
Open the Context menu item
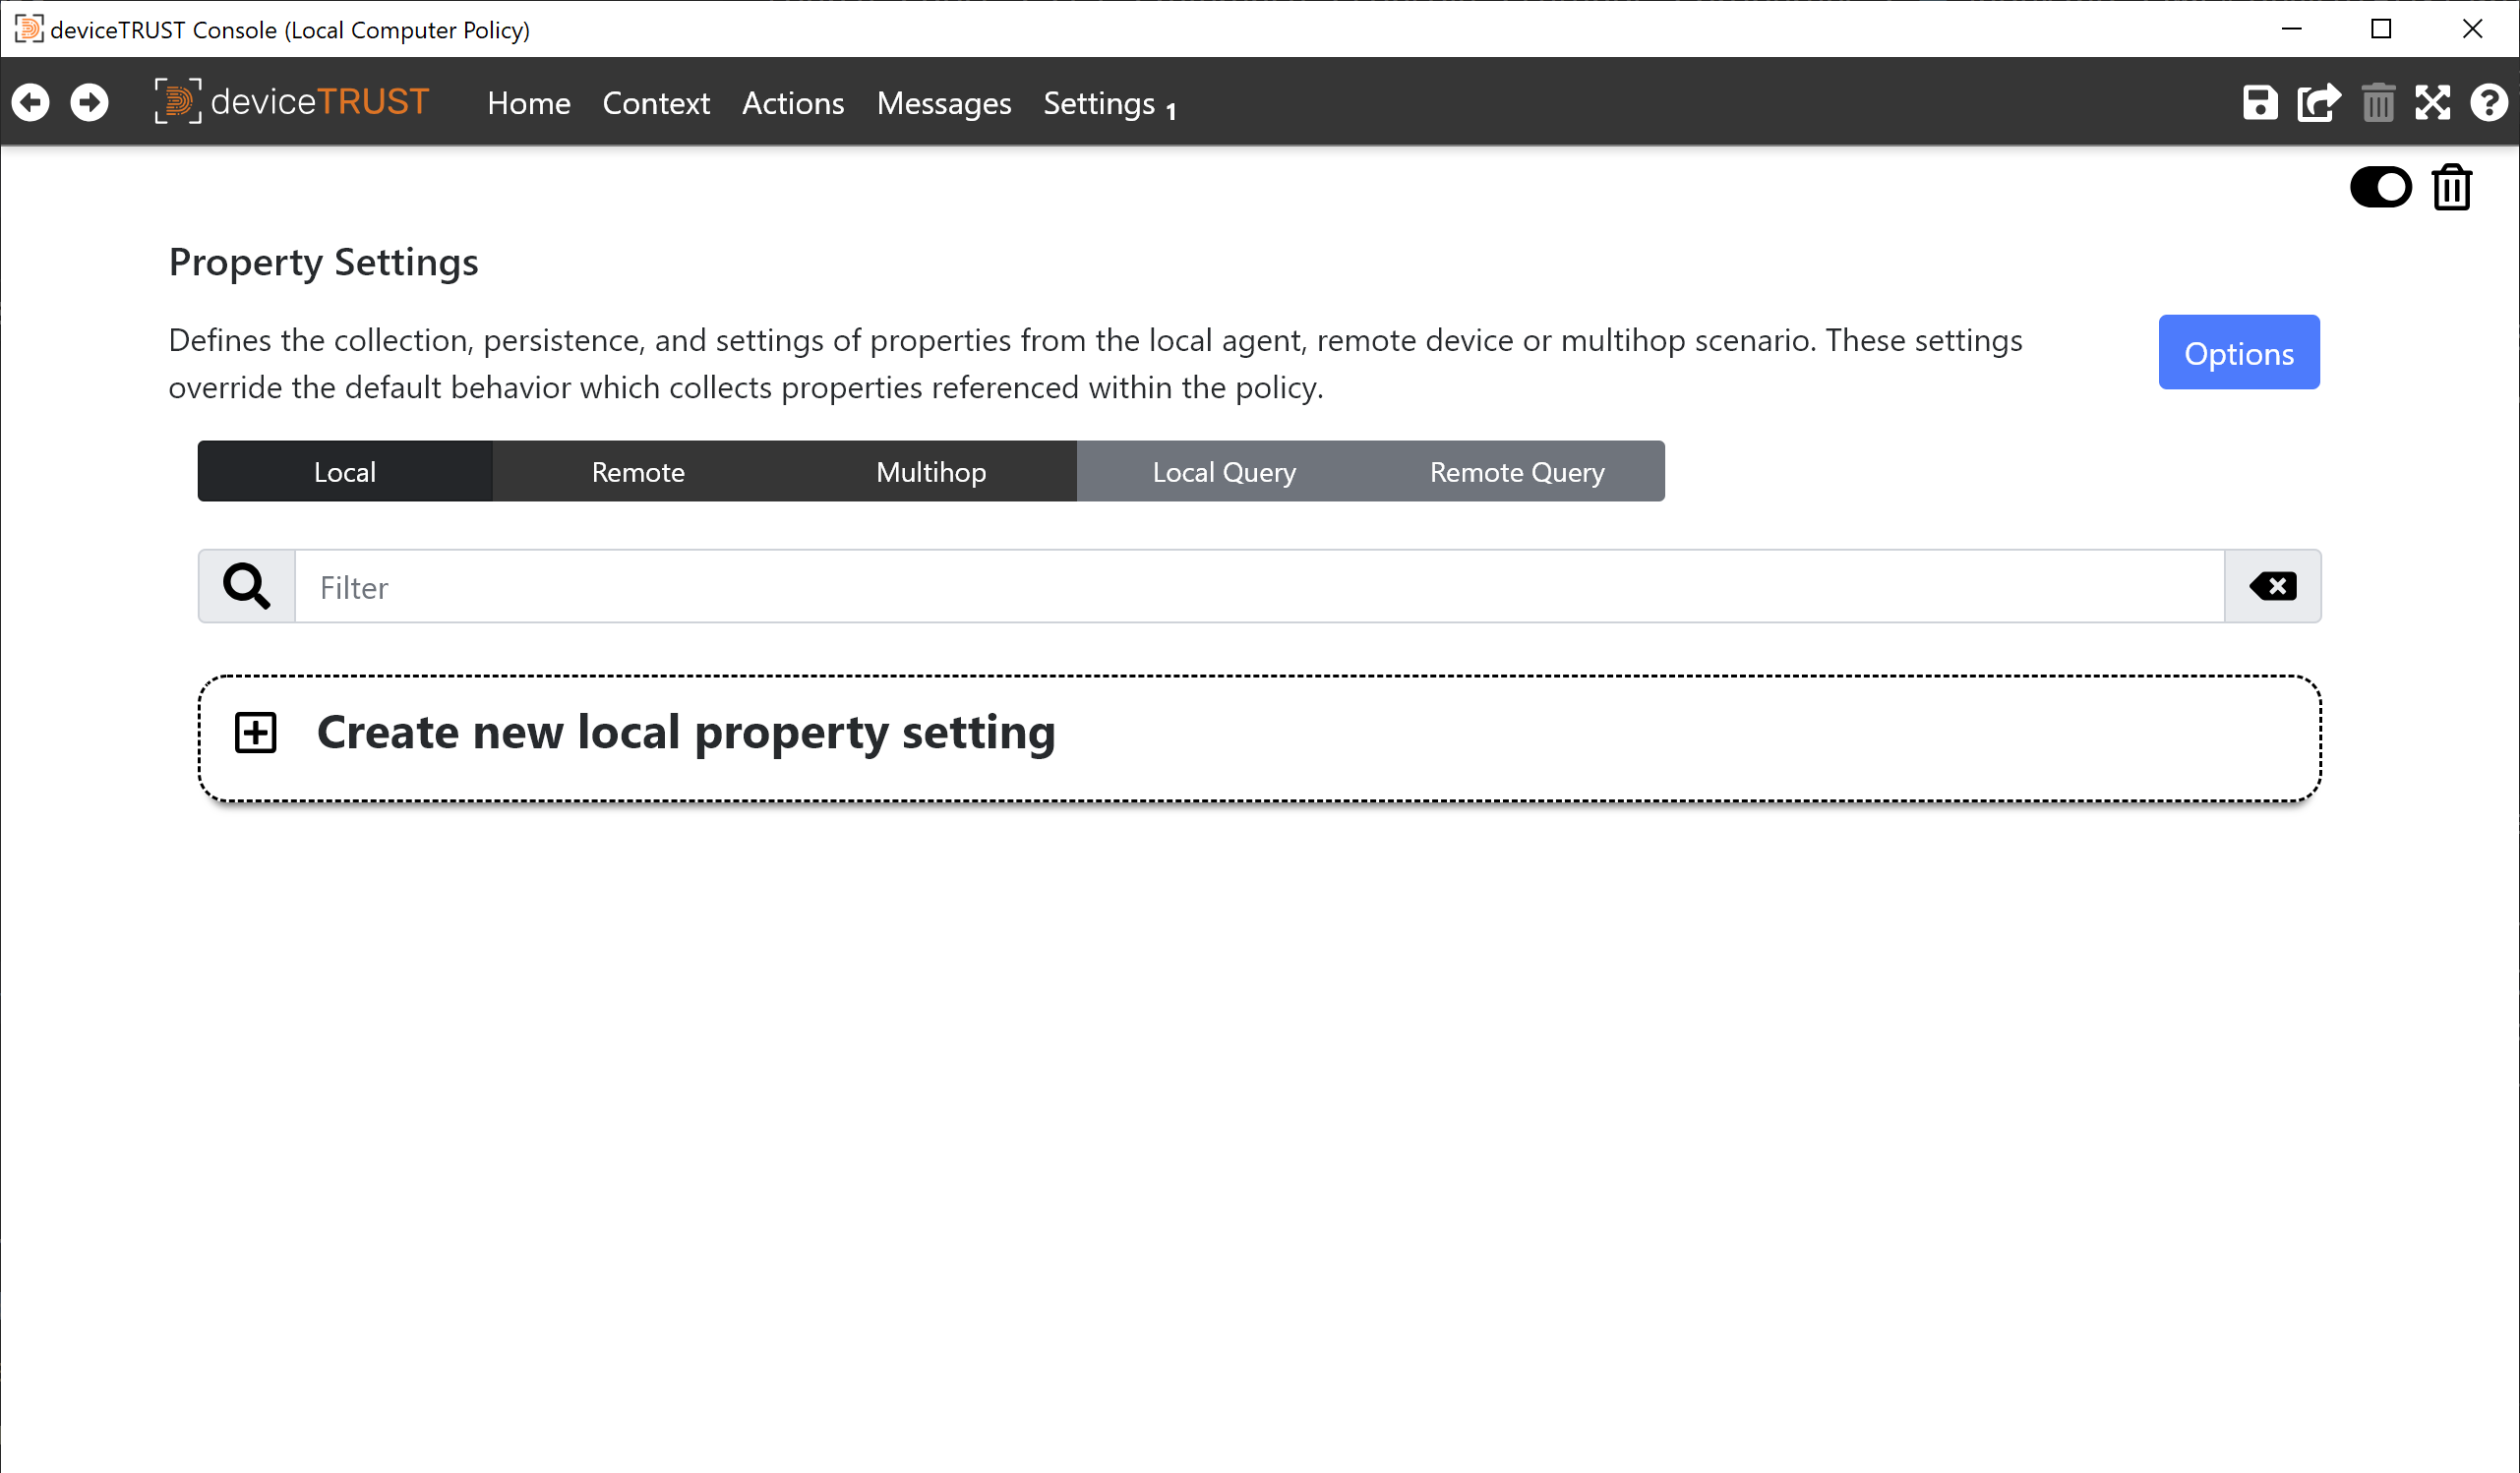656,103
